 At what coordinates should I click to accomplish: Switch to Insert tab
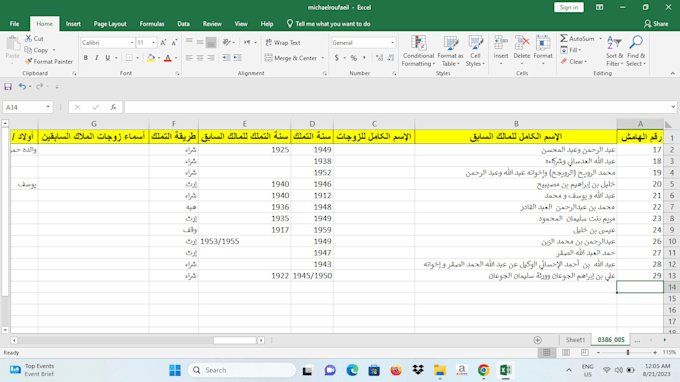[73, 24]
